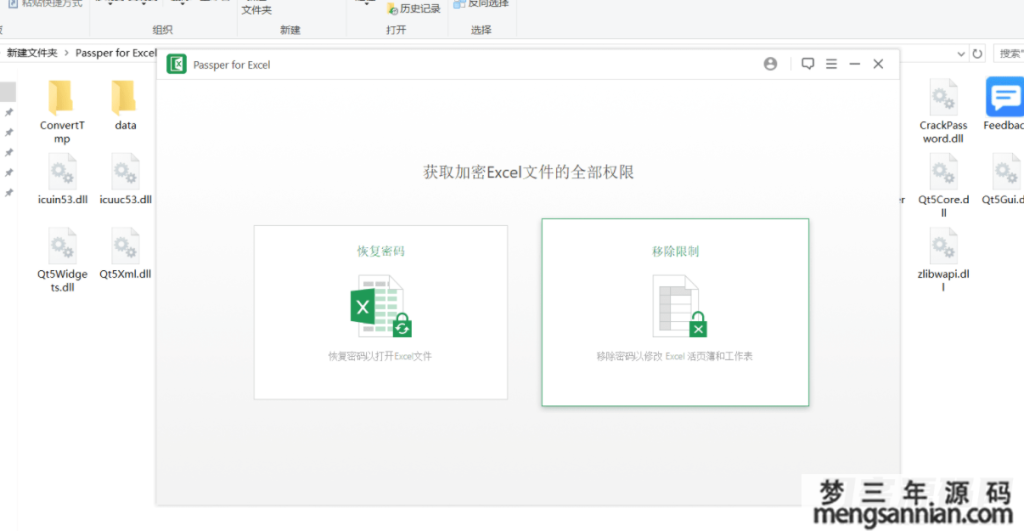Select the 恢复密码 card
The width and height of the screenshot is (1024, 531).
coord(381,312)
